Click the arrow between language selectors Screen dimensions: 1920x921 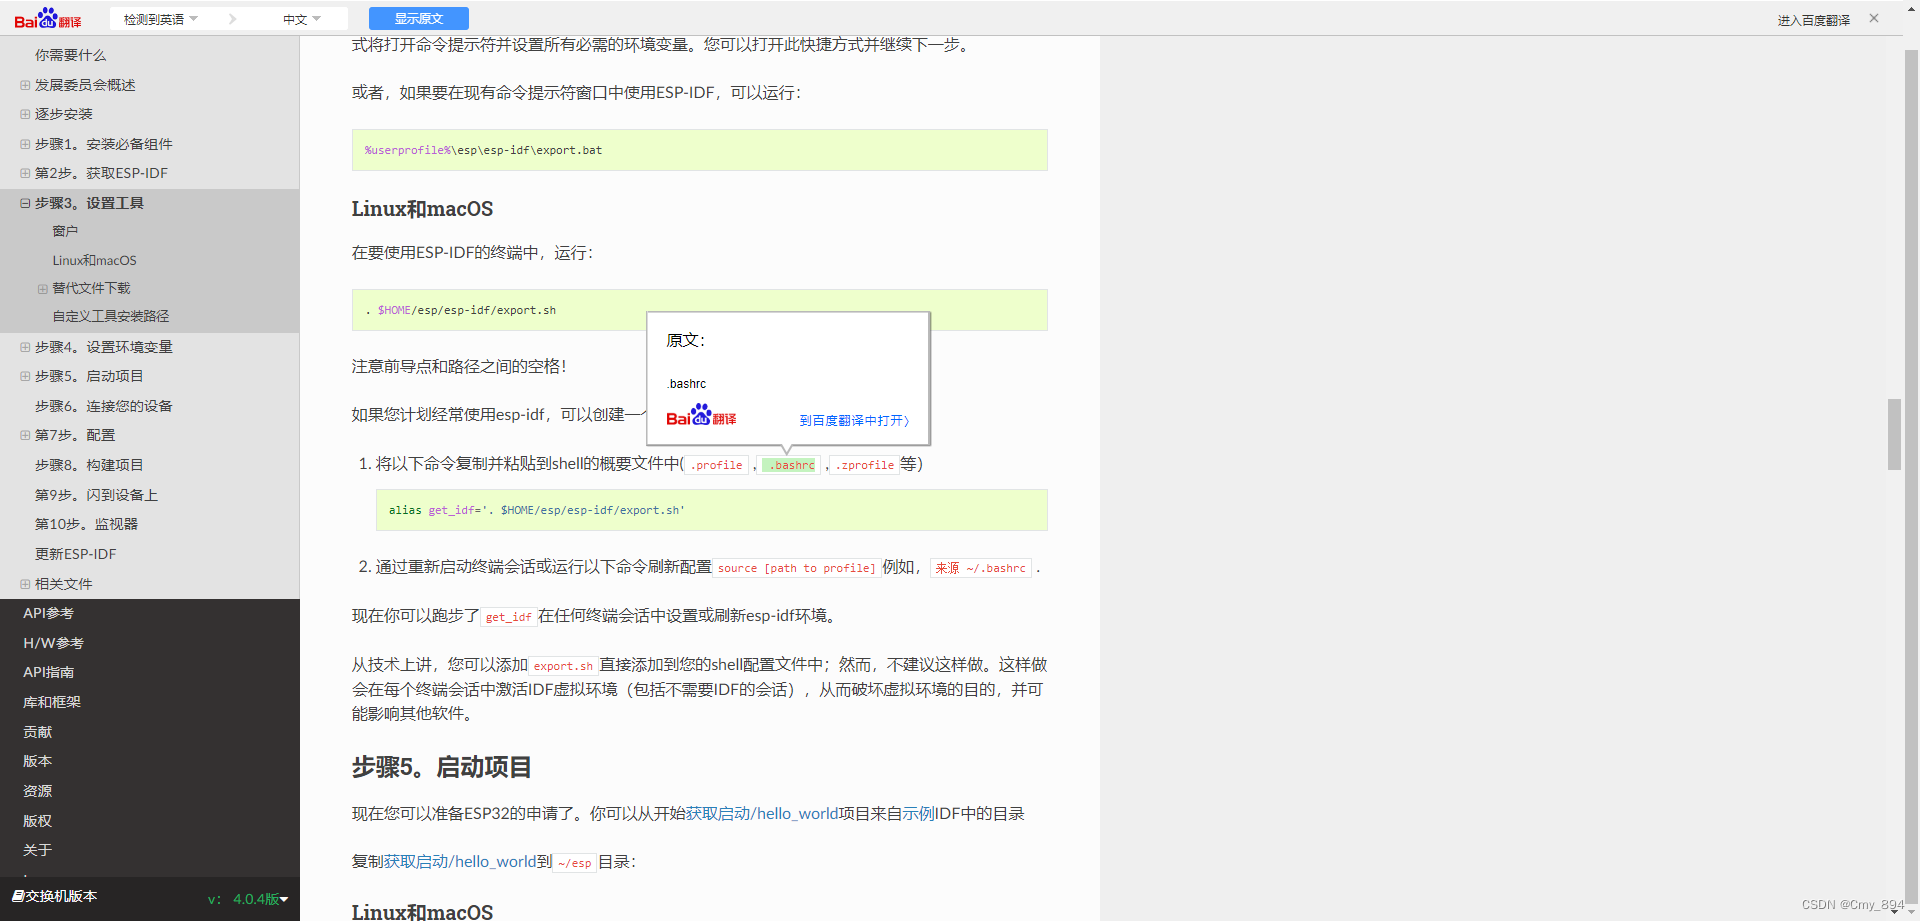pos(232,19)
